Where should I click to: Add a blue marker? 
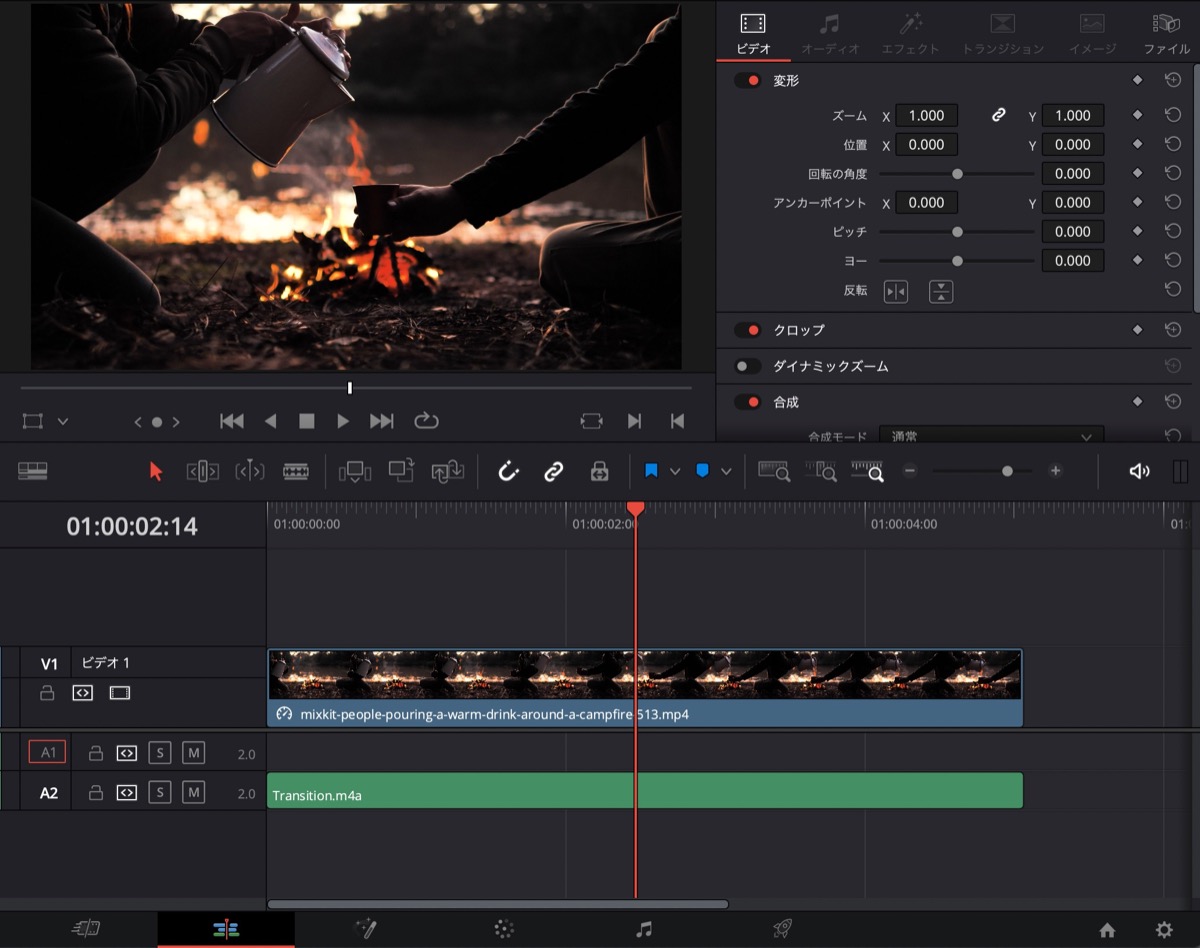click(702, 471)
